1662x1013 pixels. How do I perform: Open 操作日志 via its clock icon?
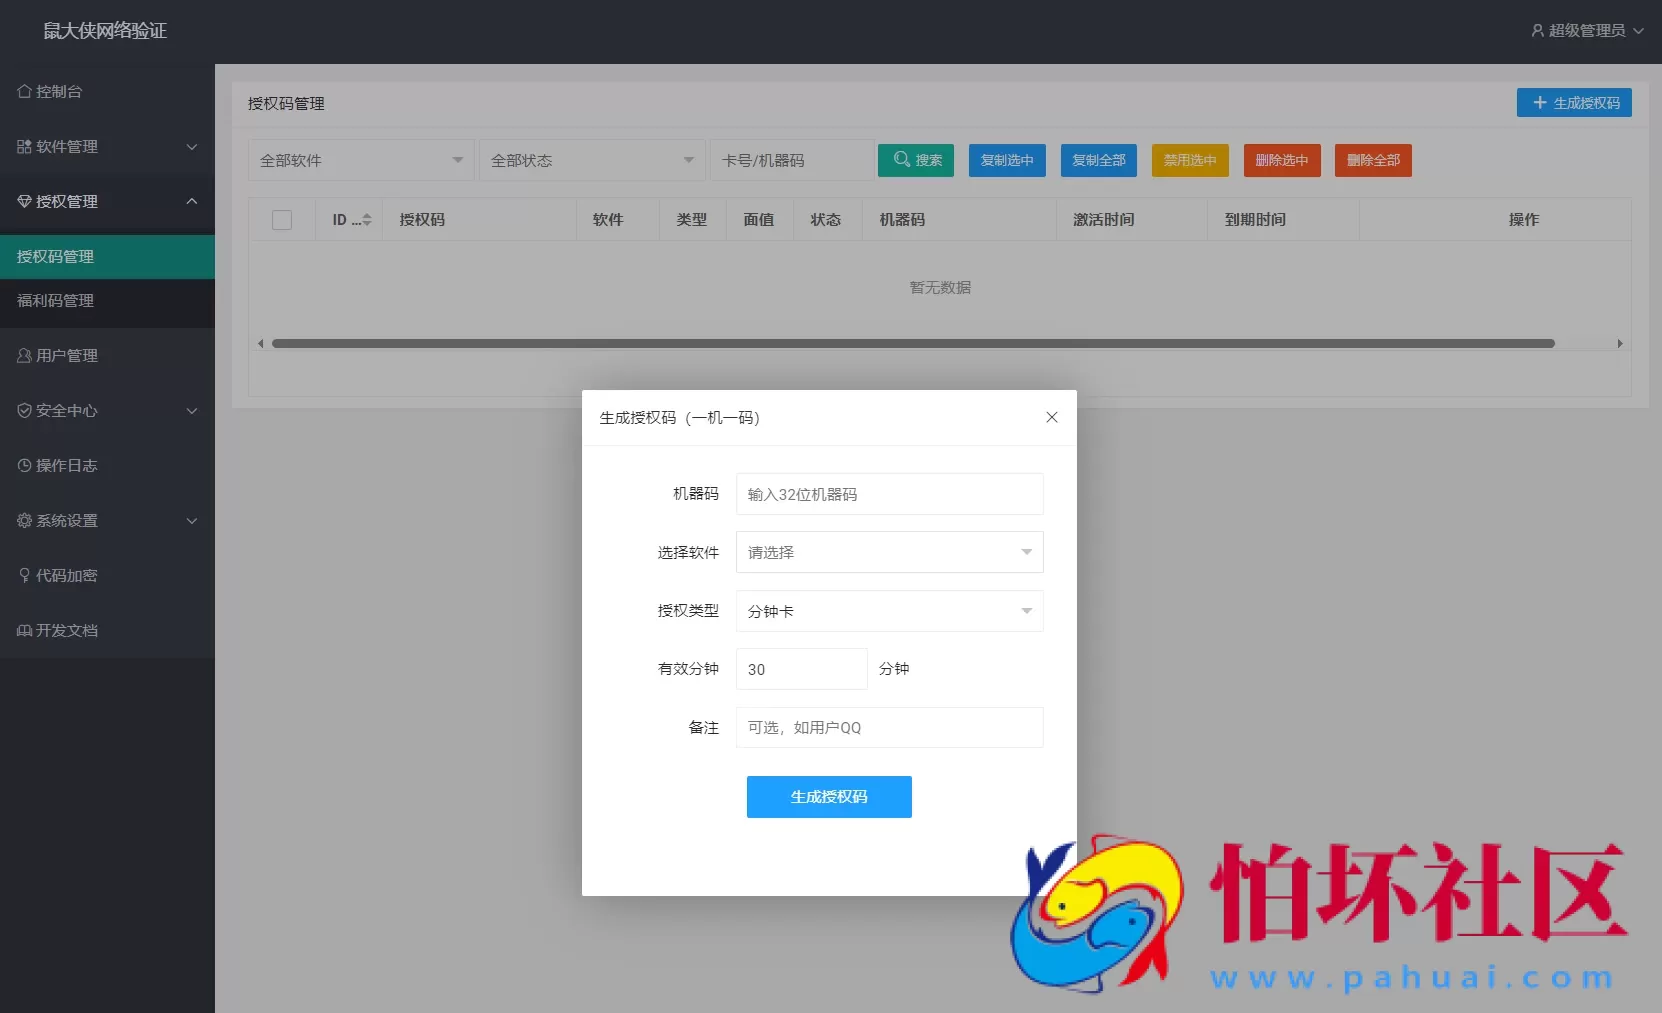pos(24,465)
